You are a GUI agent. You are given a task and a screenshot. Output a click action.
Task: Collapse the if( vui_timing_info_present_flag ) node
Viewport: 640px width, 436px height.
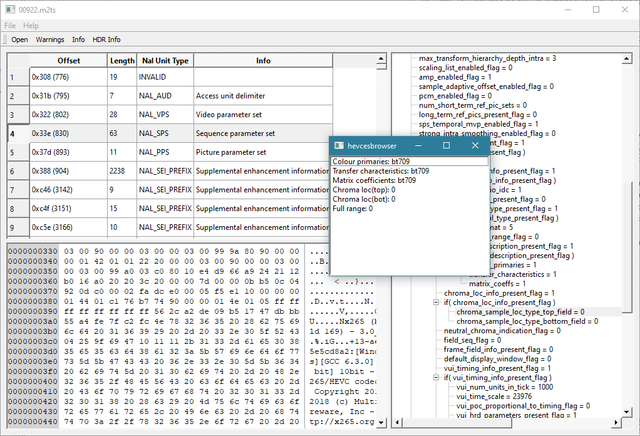tap(436, 378)
